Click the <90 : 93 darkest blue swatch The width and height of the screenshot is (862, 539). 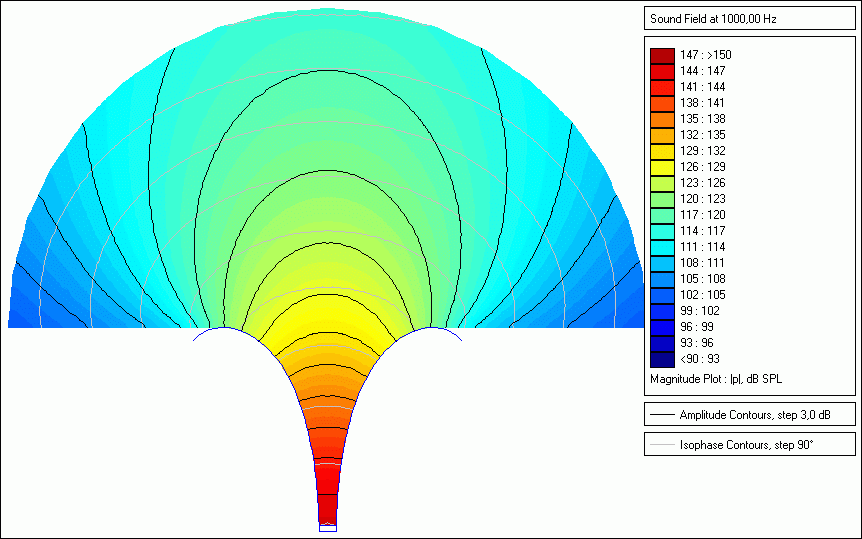point(662,359)
